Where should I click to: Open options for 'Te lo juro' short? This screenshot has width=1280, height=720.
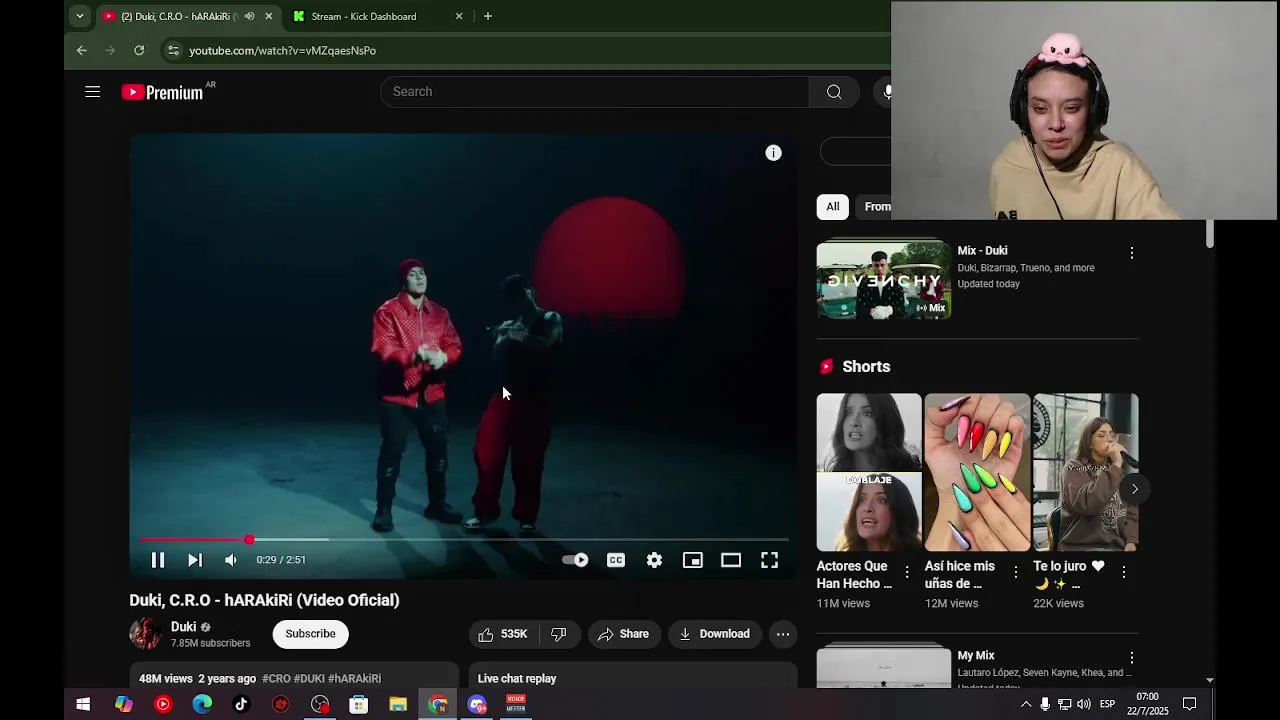[1123, 572]
